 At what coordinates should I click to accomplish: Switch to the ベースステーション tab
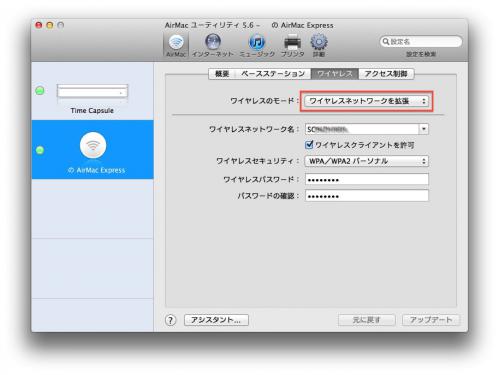(273, 74)
